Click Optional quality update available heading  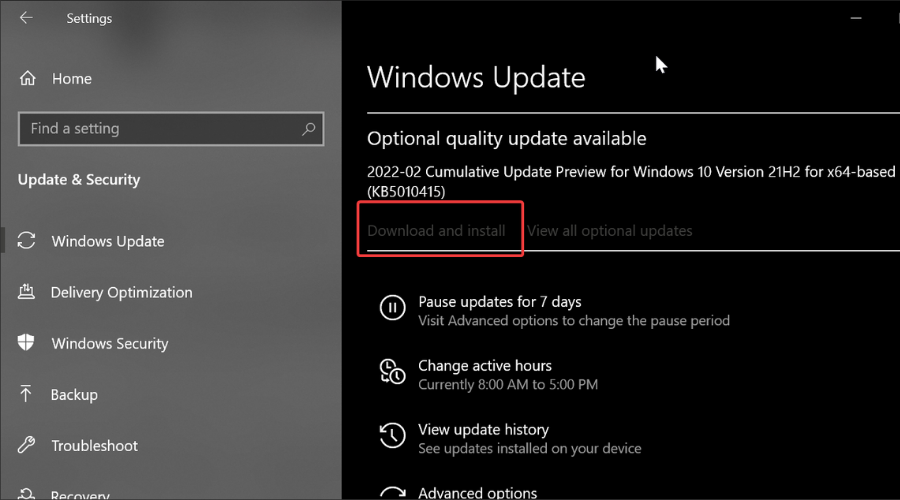(506, 138)
